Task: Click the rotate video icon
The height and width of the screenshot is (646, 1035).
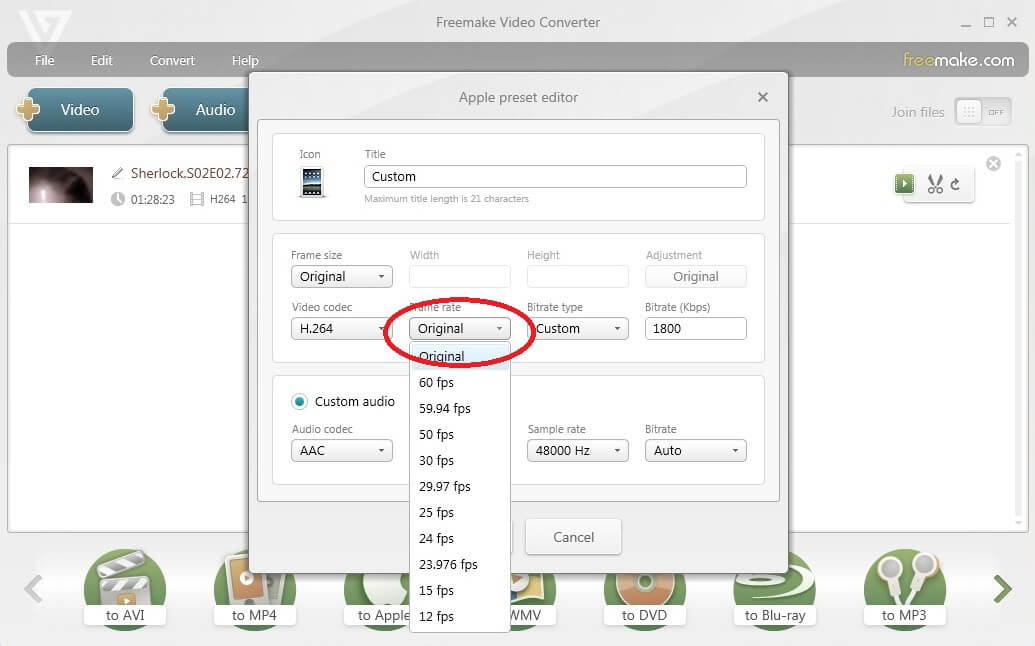Action: (955, 184)
